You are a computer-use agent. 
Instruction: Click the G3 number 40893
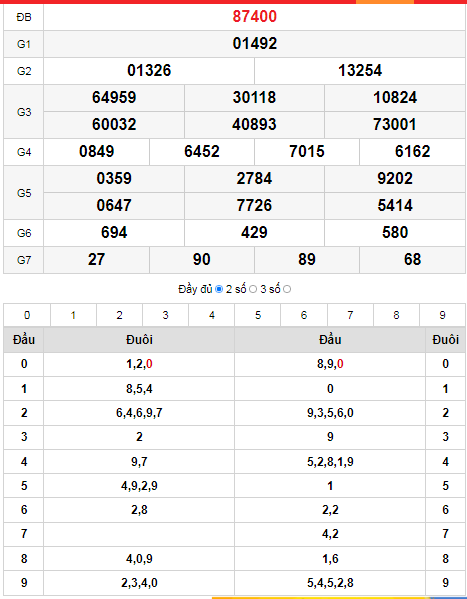pyautogui.click(x=254, y=125)
